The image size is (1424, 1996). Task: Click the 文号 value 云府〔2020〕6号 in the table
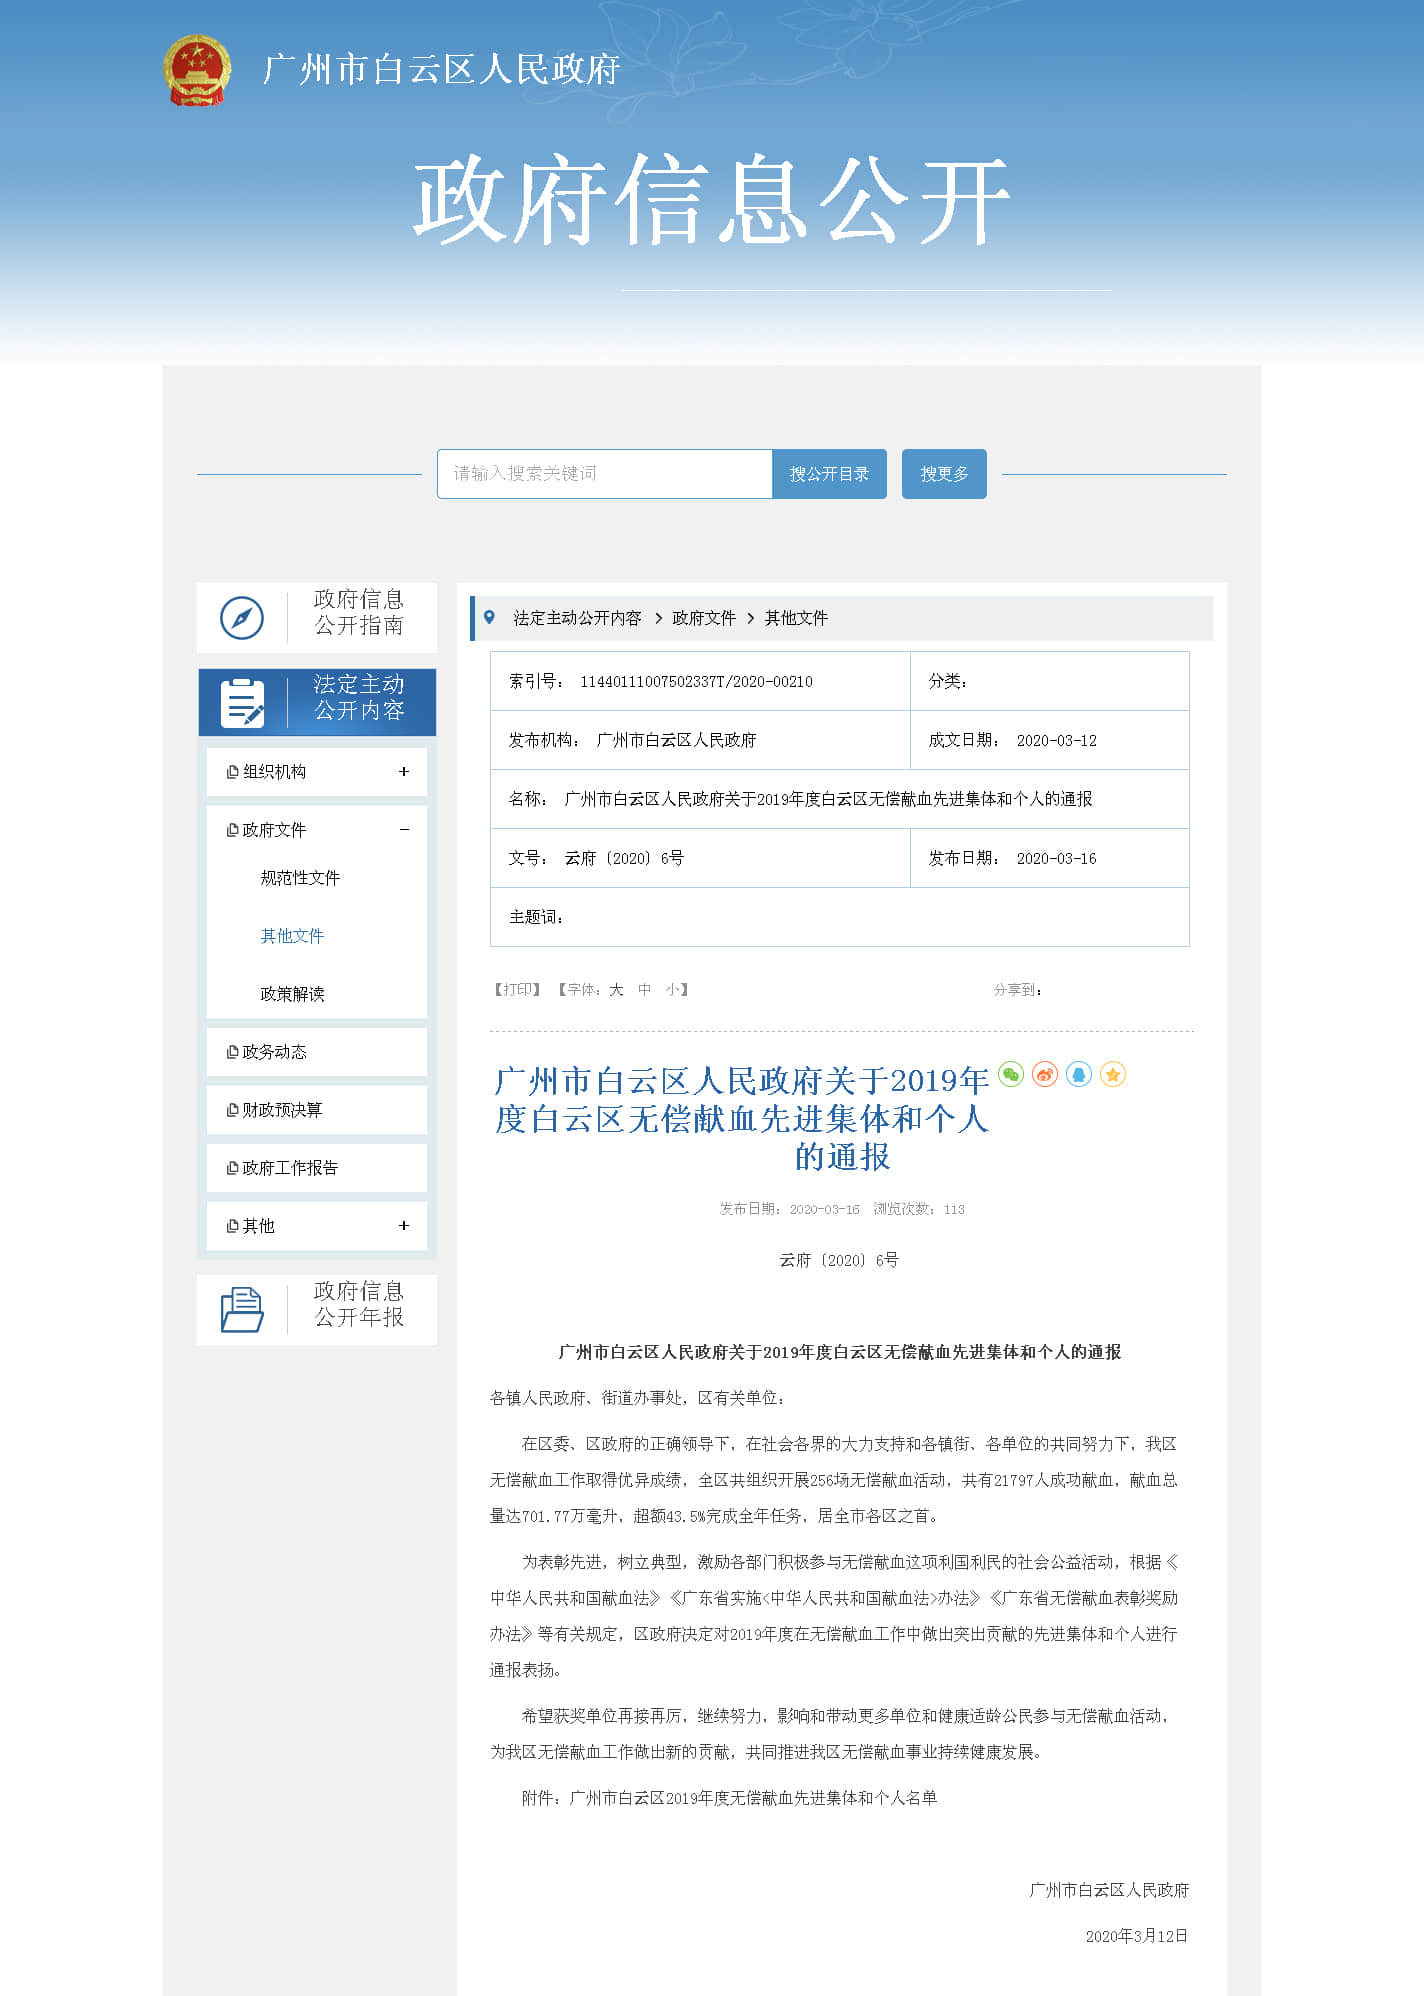click(x=624, y=859)
